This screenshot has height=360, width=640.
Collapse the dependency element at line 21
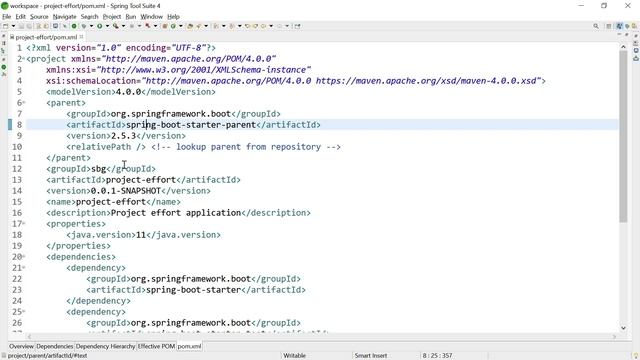click(23, 268)
